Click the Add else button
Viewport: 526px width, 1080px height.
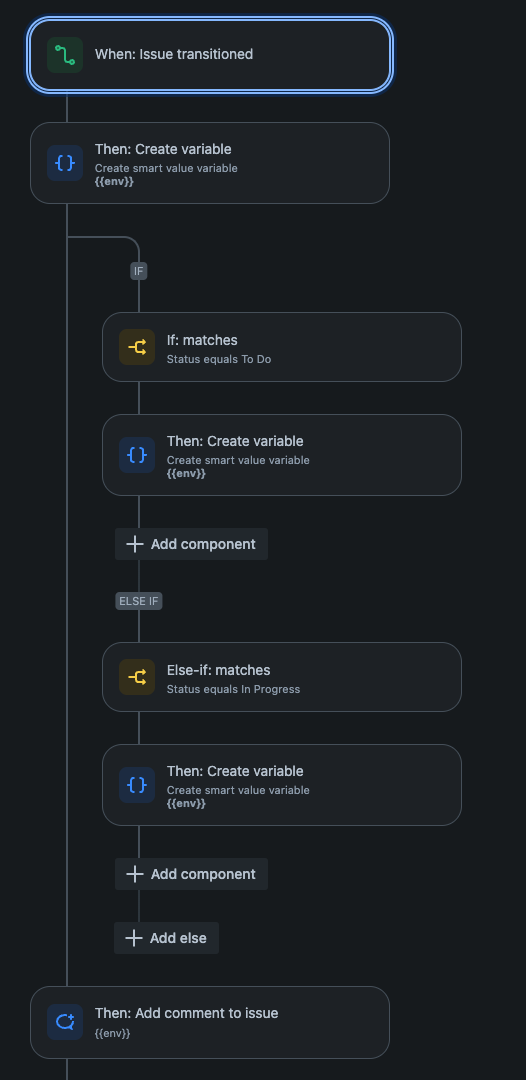point(167,938)
